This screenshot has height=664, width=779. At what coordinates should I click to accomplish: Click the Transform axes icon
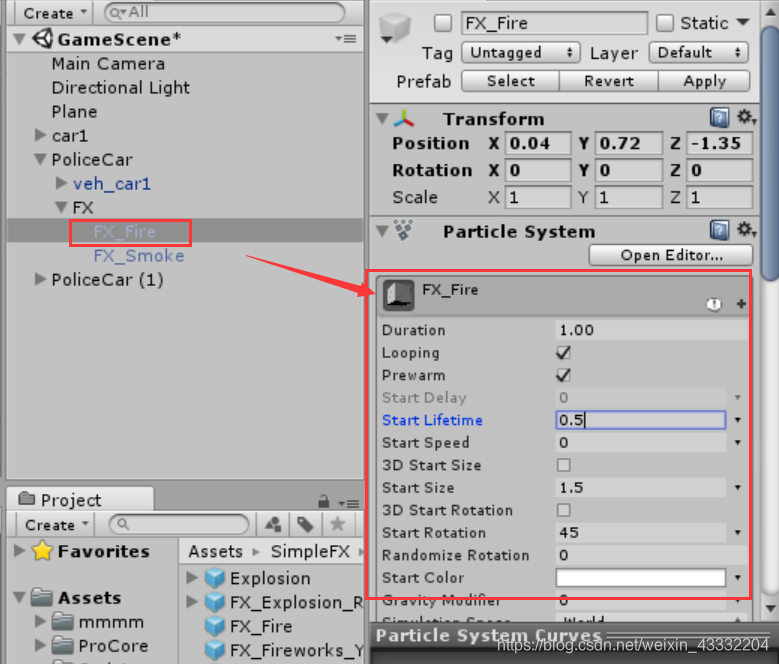tap(404, 118)
